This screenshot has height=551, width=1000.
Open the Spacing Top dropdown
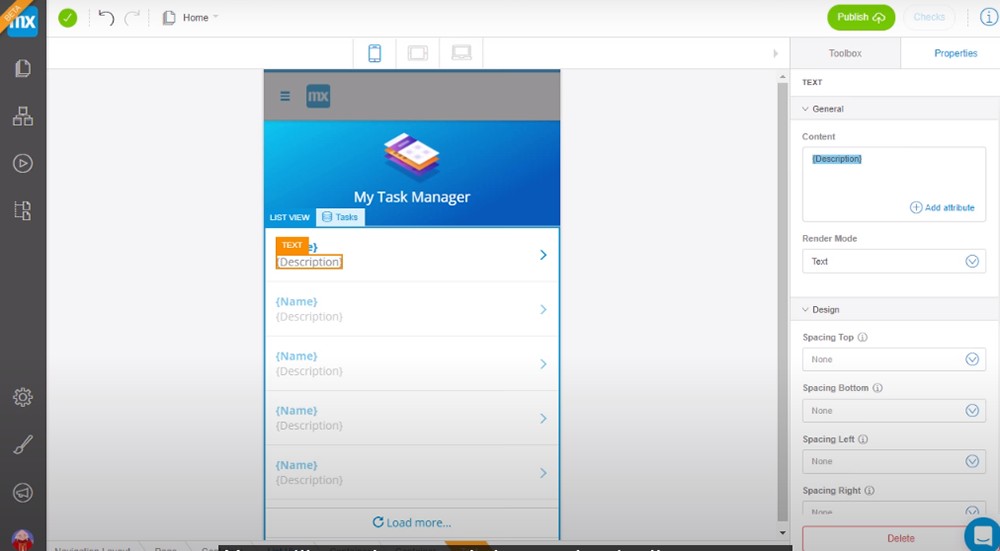[x=894, y=359]
